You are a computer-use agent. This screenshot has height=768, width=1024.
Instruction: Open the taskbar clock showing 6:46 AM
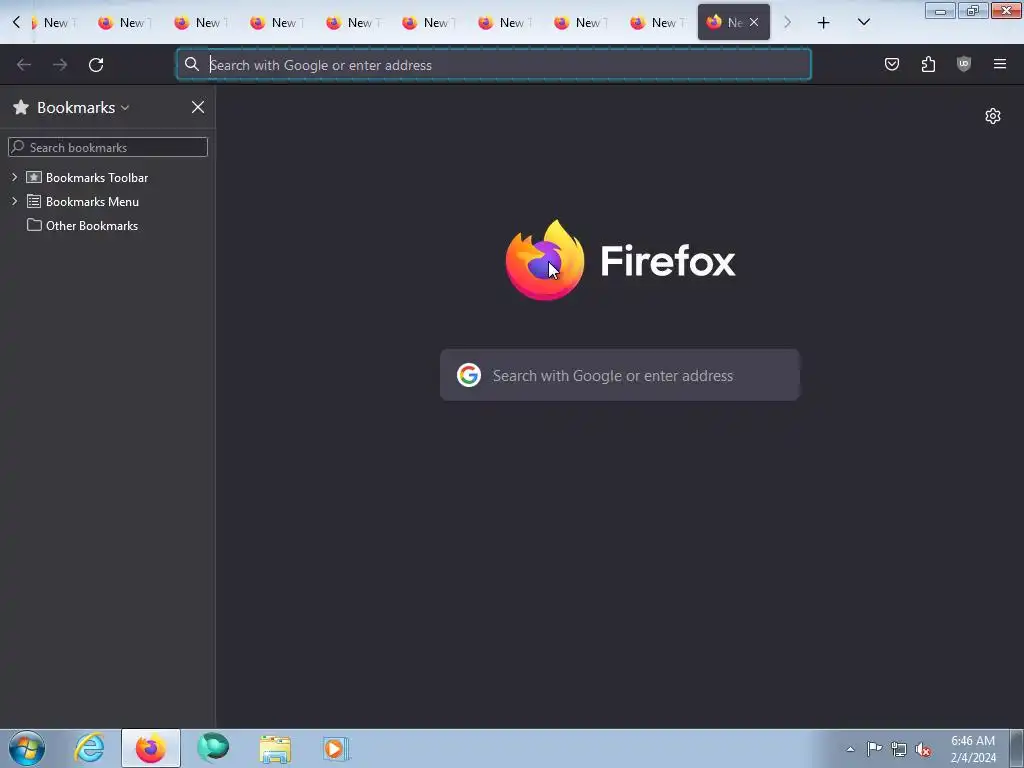973,749
